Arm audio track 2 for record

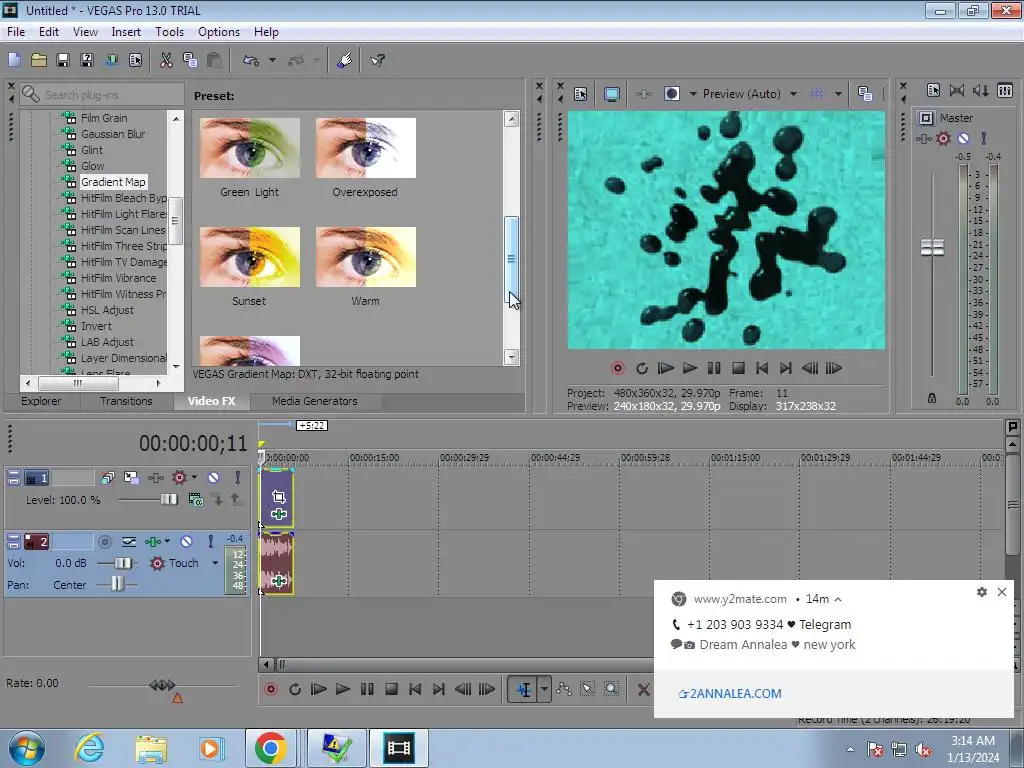tap(104, 541)
